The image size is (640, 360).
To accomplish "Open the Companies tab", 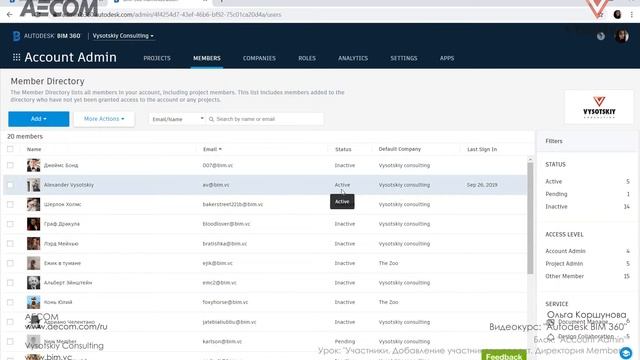I will (x=259, y=58).
